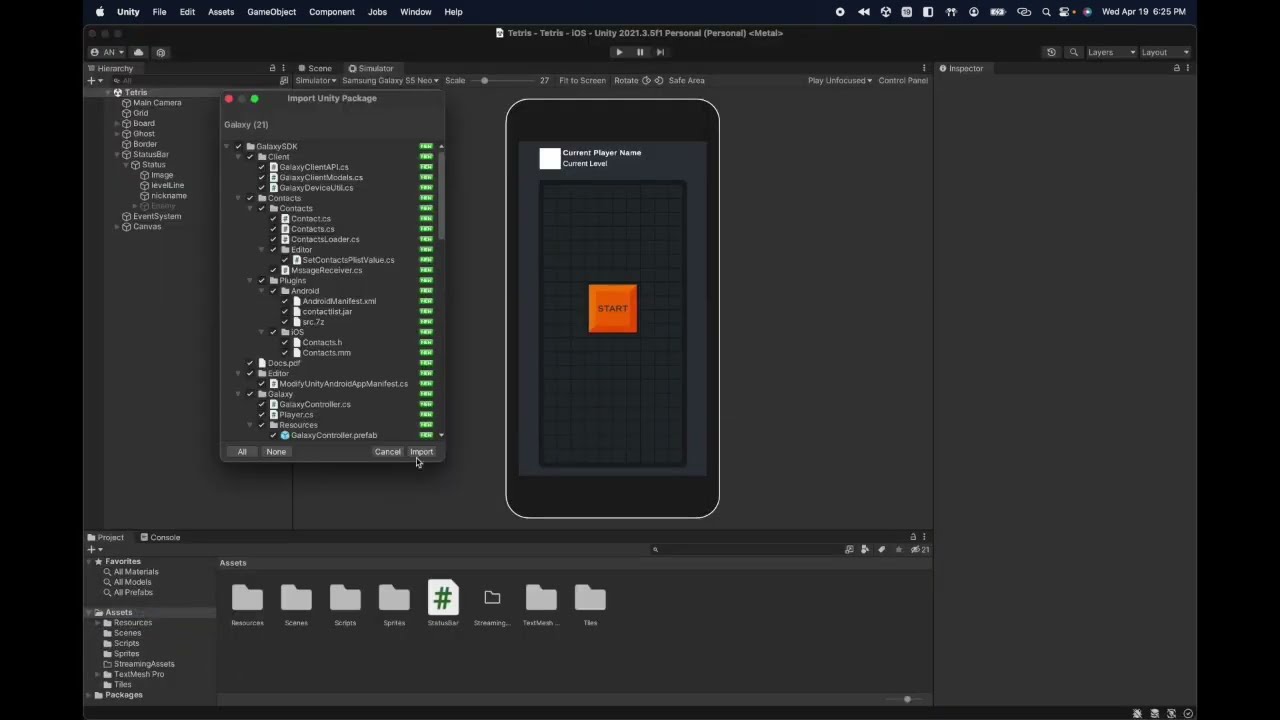Open the GameObject menu
1280x720 pixels.
pyautogui.click(x=272, y=12)
